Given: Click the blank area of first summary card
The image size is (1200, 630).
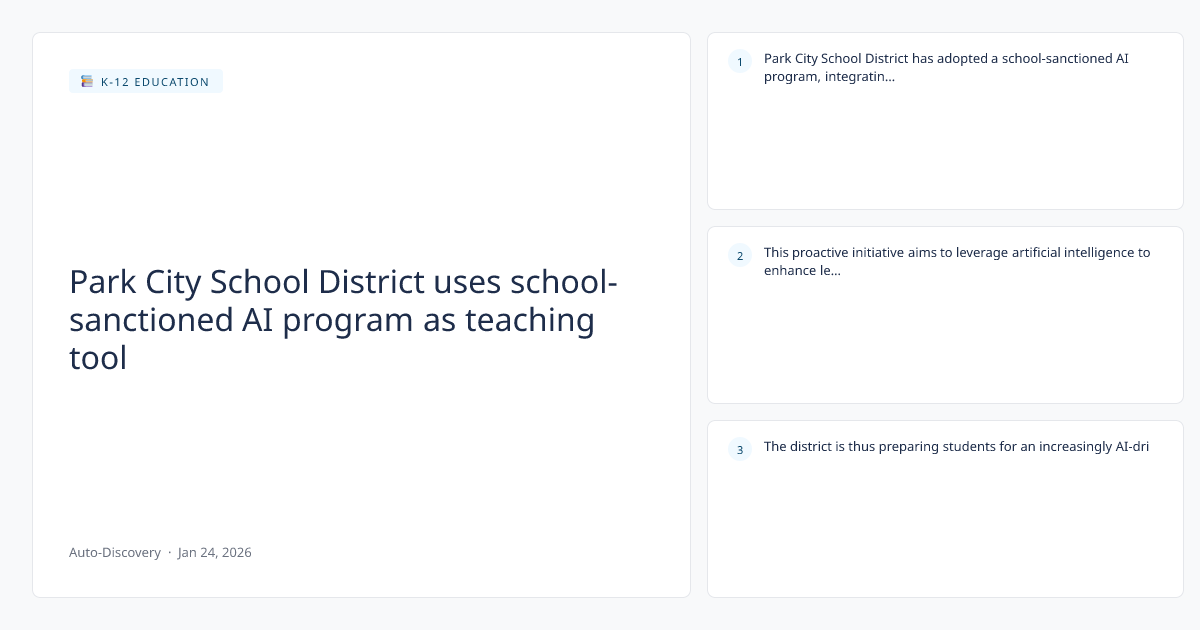Looking at the screenshot, I should (945, 150).
